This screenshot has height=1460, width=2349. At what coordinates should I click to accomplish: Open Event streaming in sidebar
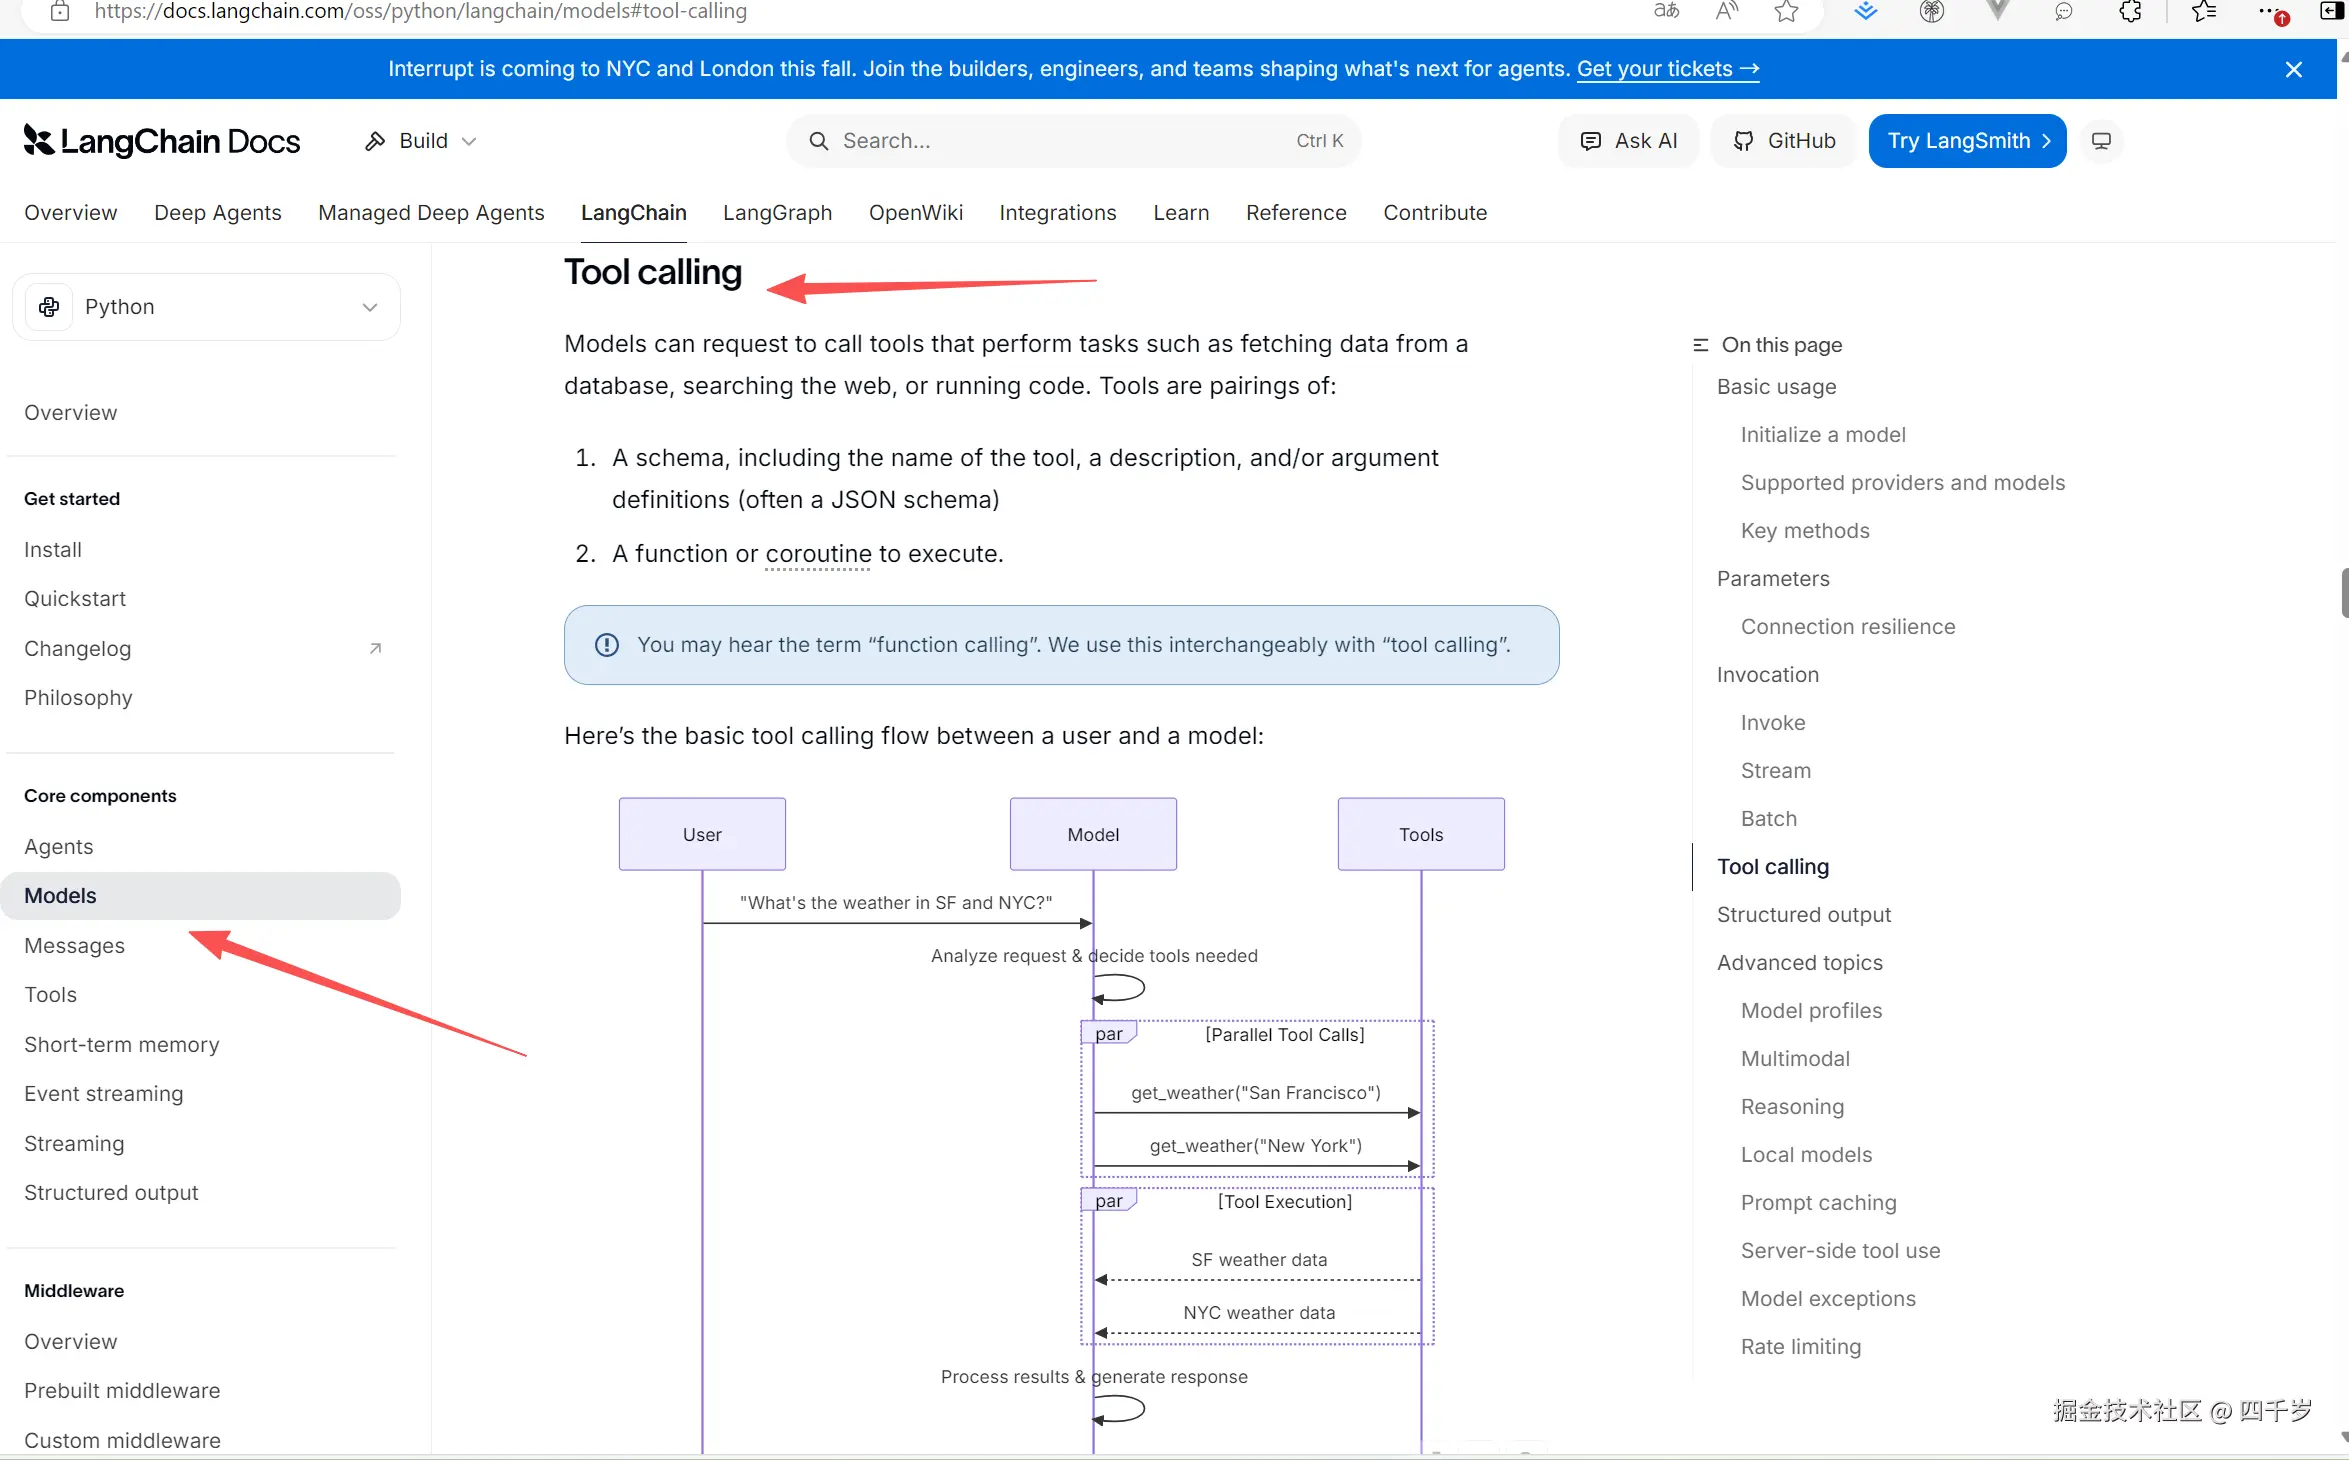(104, 1094)
